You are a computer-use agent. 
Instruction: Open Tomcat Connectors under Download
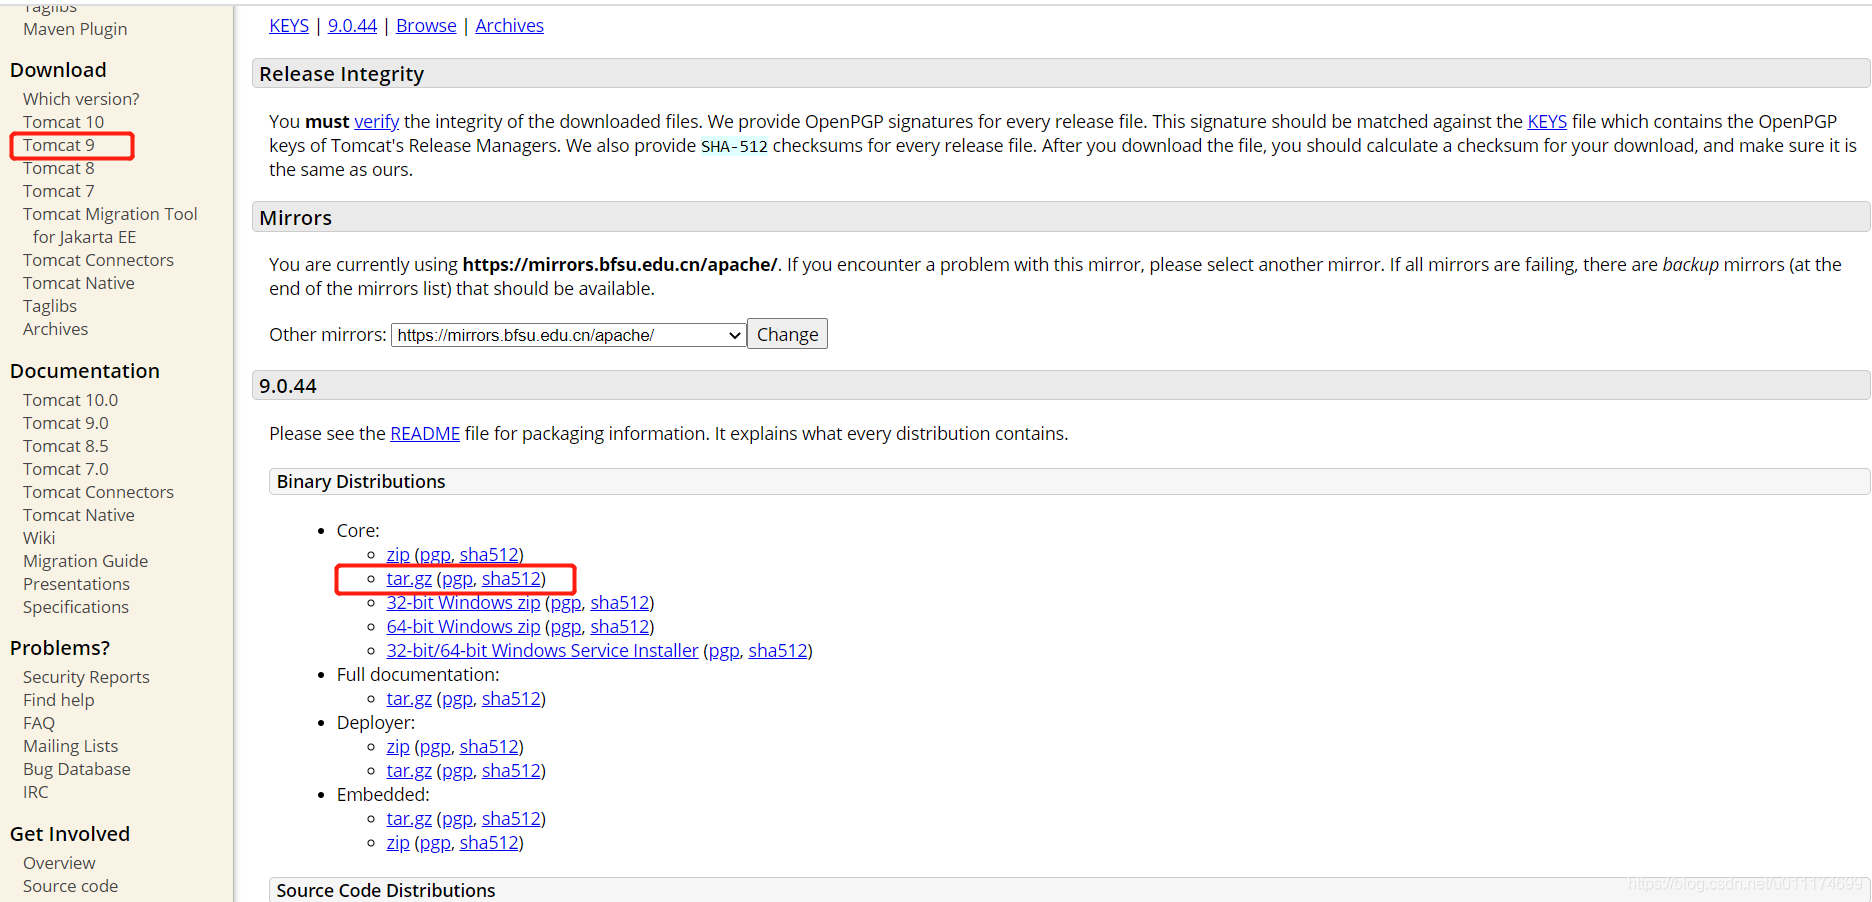tap(98, 260)
